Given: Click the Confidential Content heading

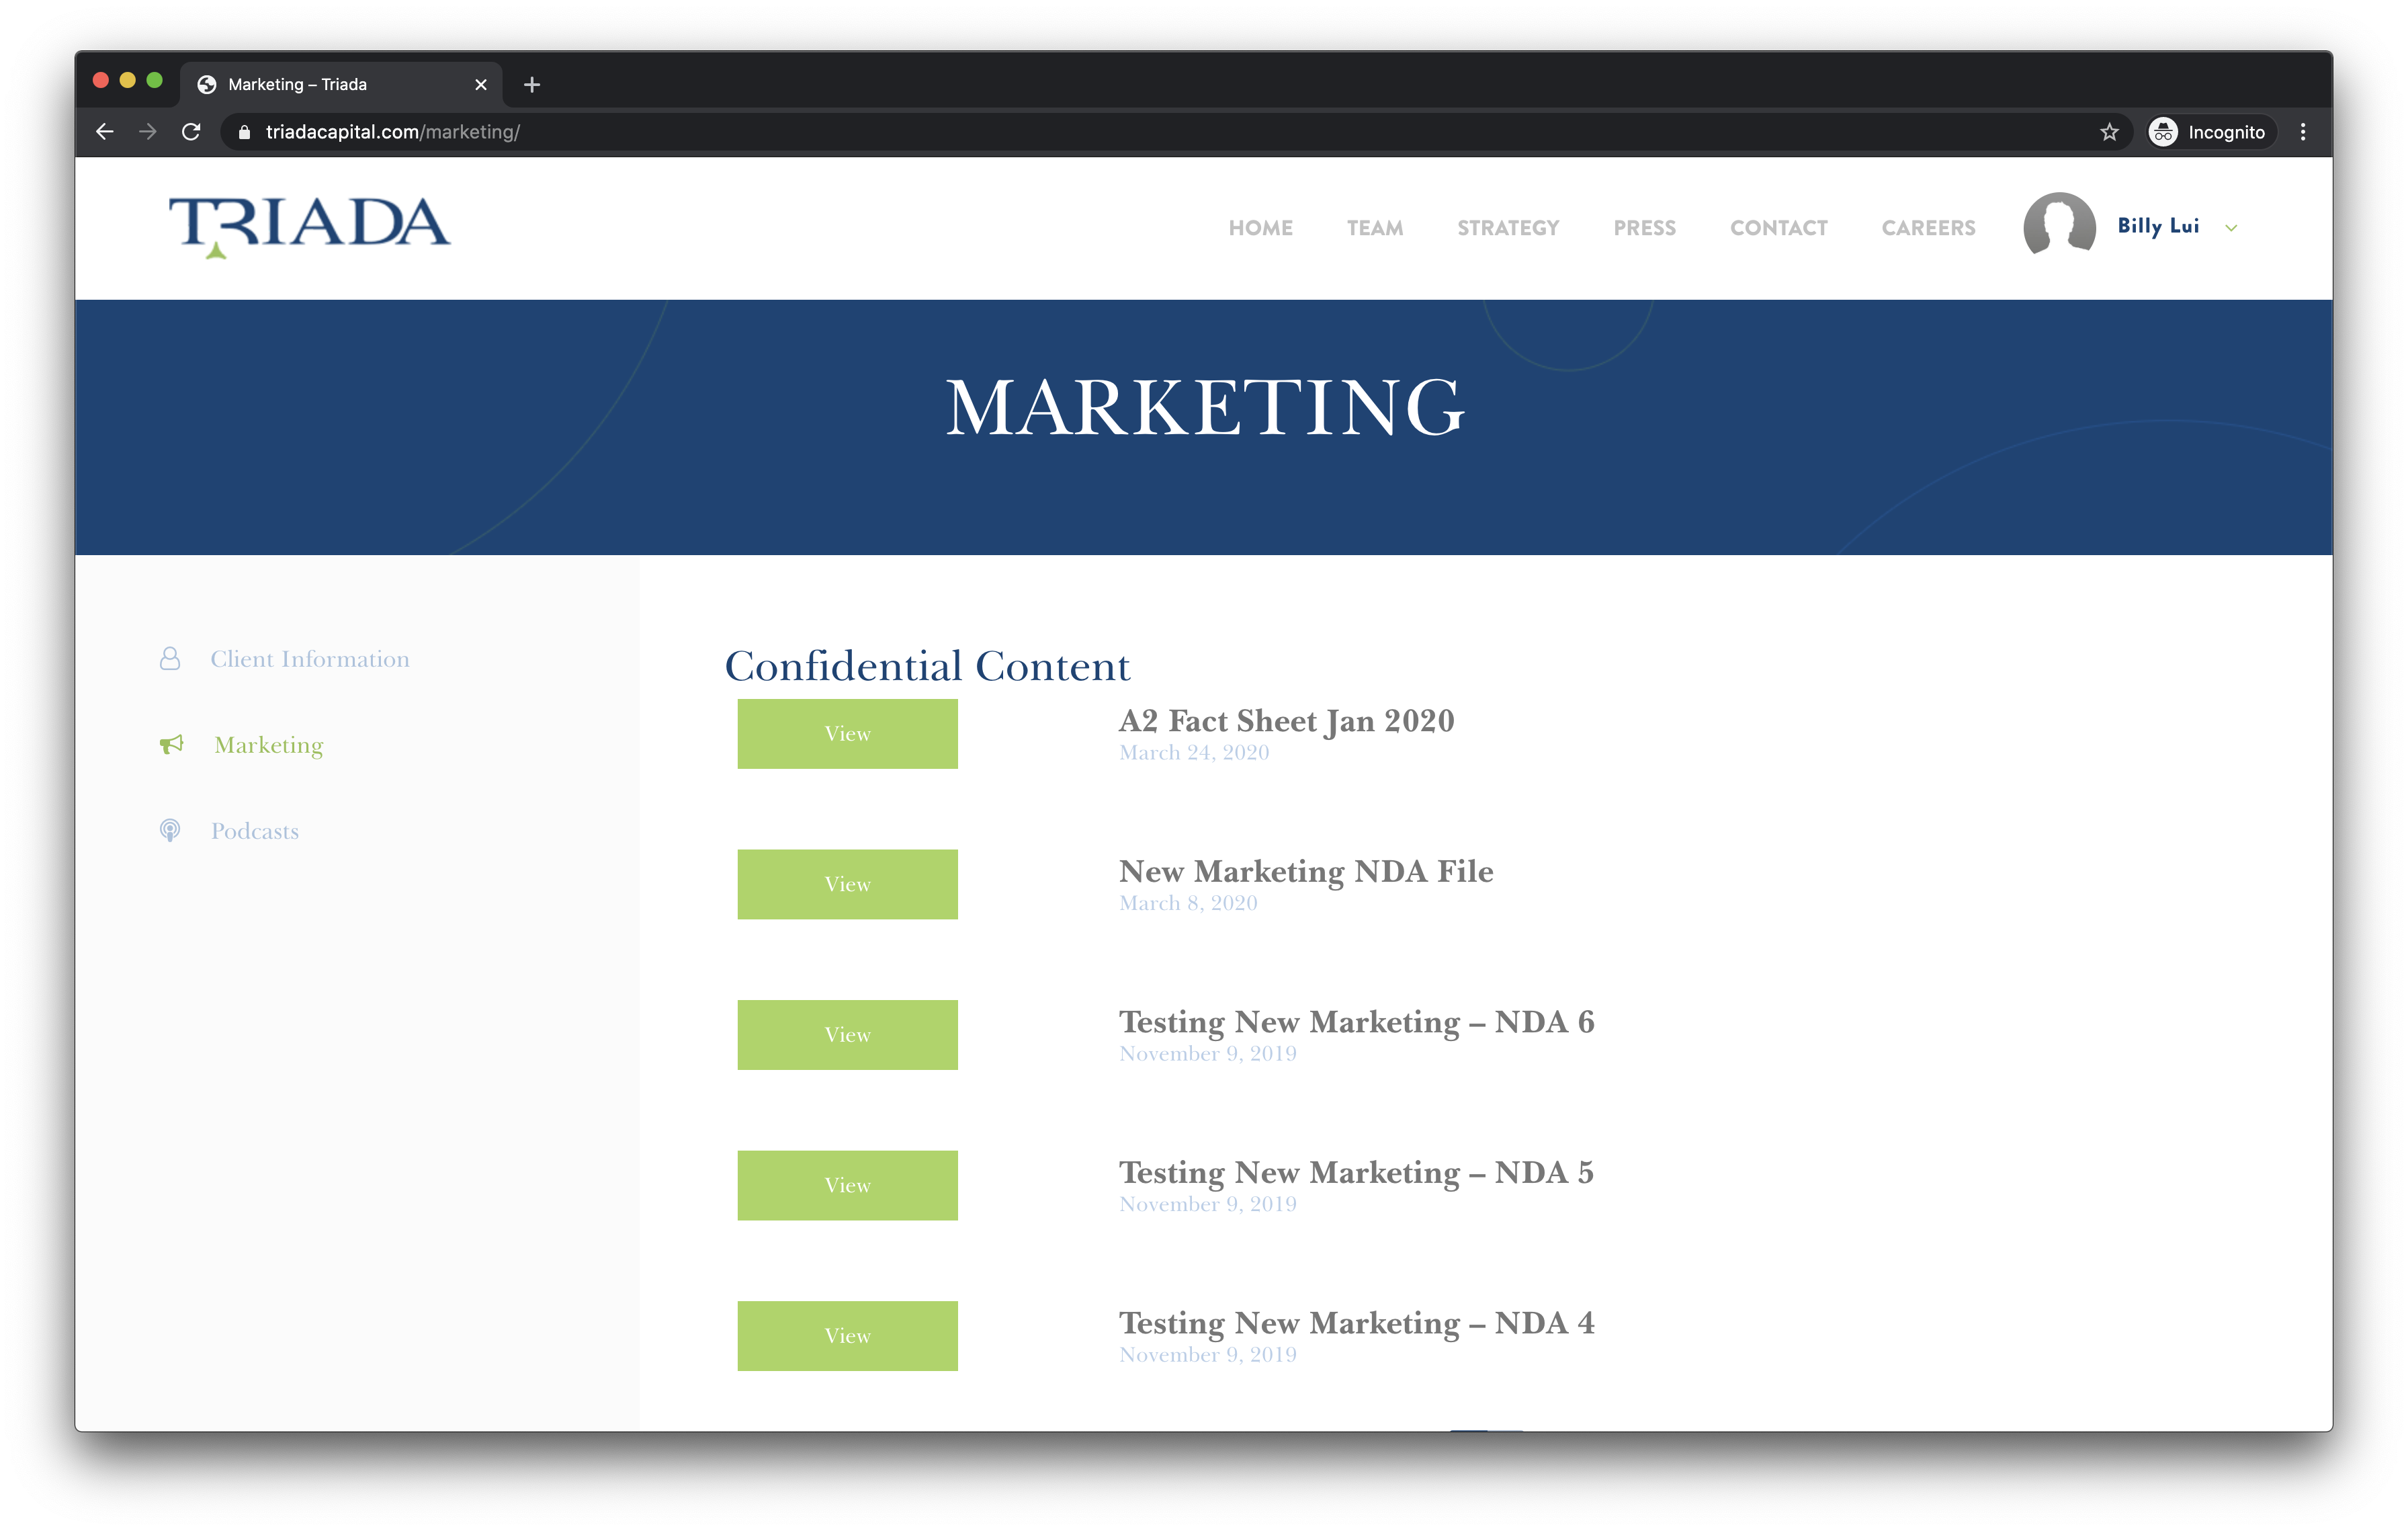Looking at the screenshot, I should point(927,666).
